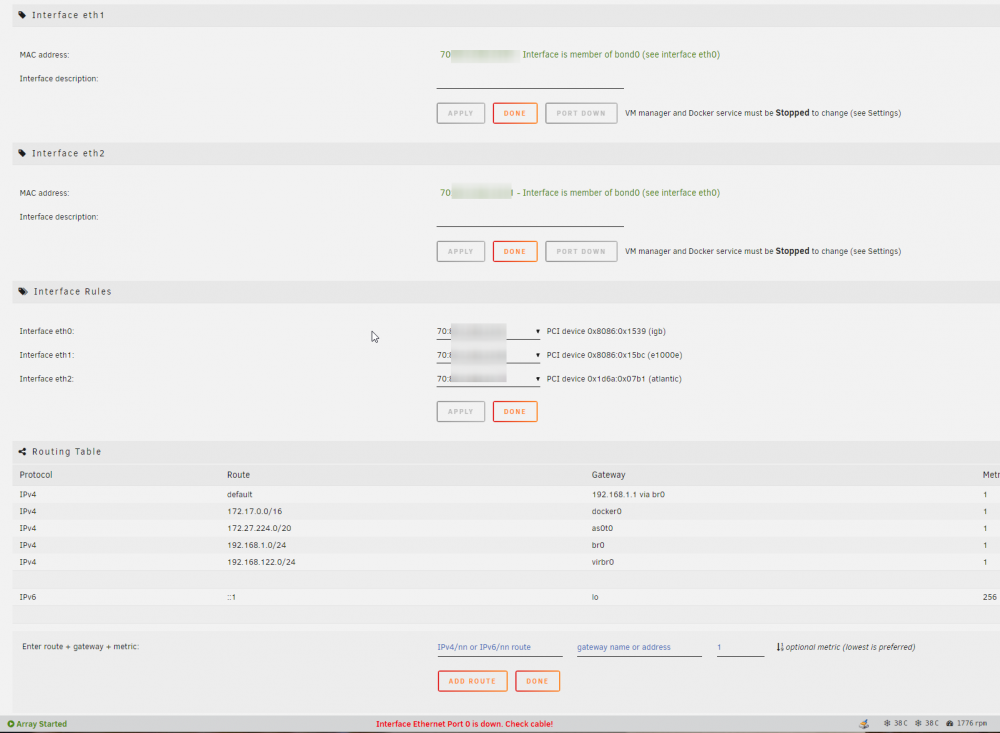Image resolution: width=1000 pixels, height=733 pixels.
Task: Click Done in the Interface eth1 section
Action: [x=515, y=113]
